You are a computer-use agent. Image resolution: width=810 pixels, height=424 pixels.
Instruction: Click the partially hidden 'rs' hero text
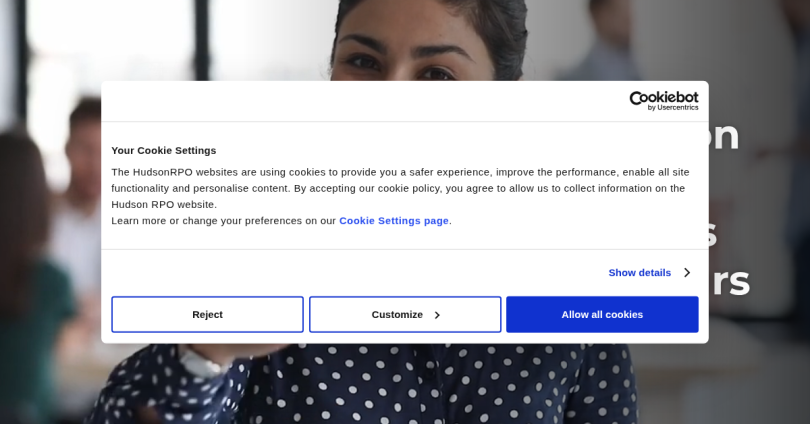[731, 282]
